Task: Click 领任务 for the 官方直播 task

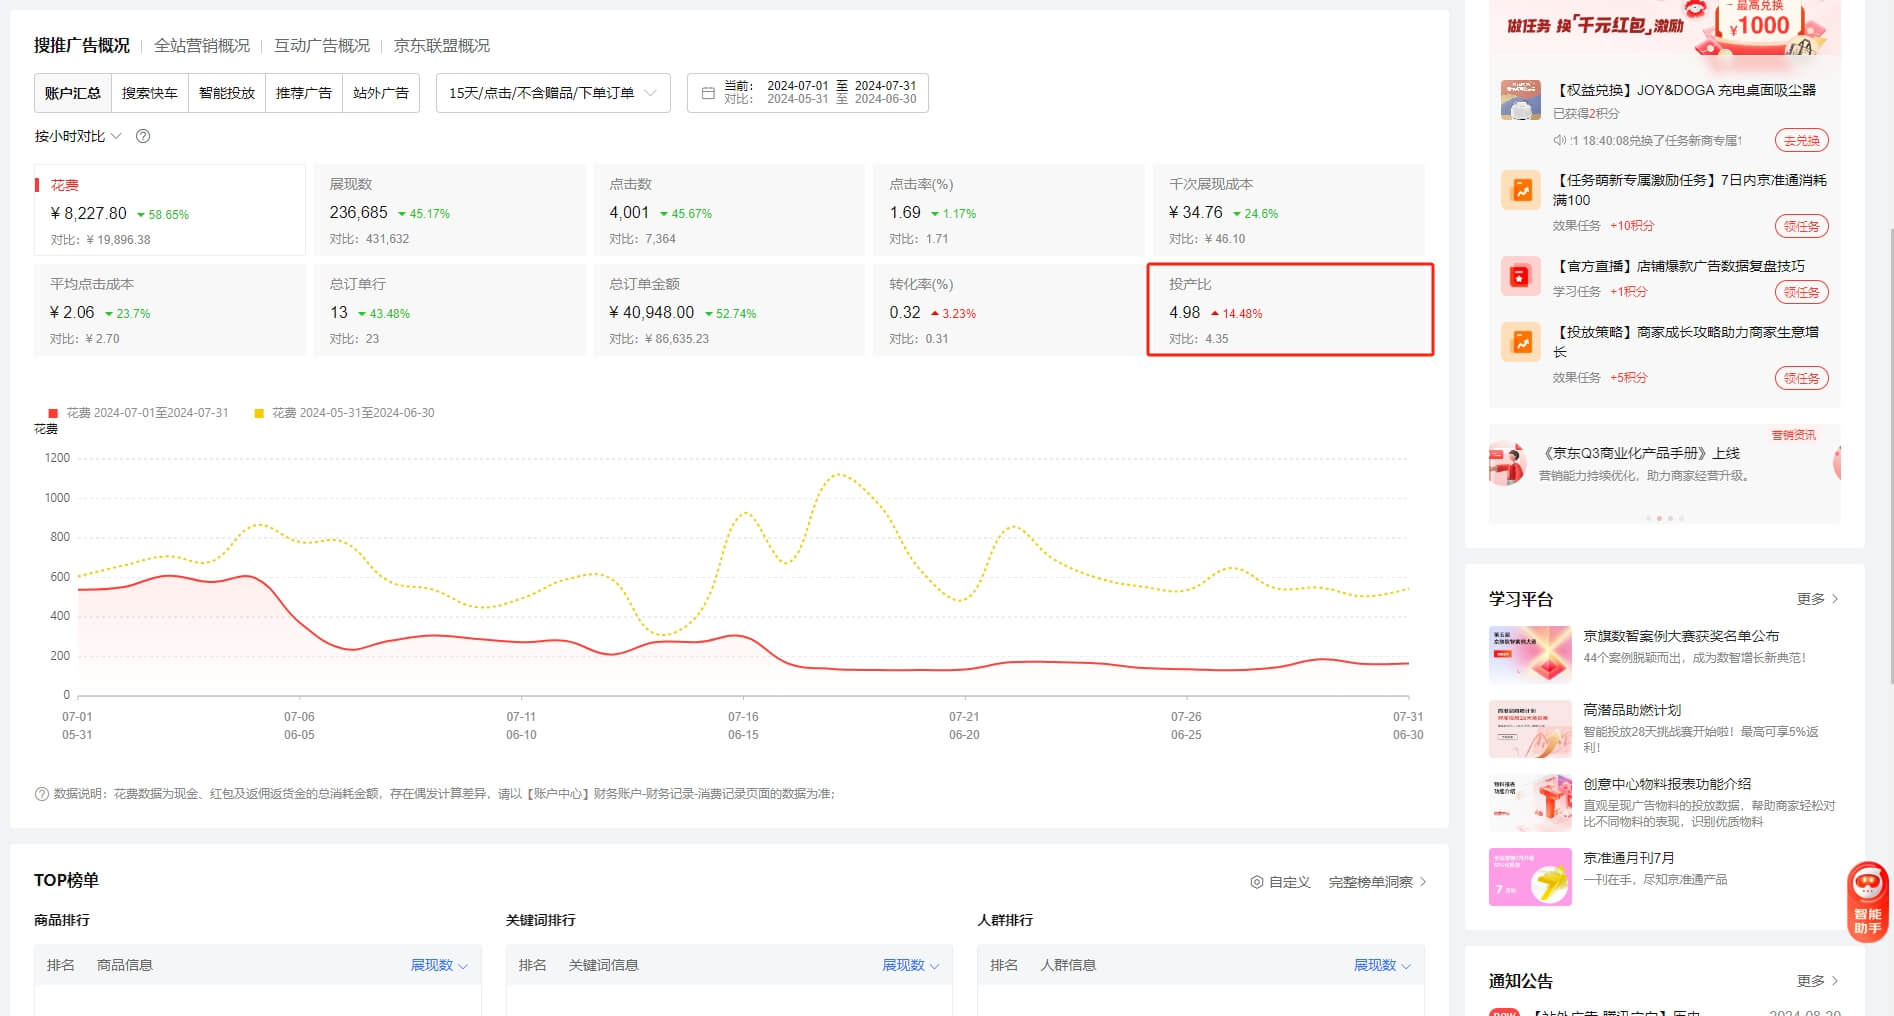Action: (x=1801, y=292)
